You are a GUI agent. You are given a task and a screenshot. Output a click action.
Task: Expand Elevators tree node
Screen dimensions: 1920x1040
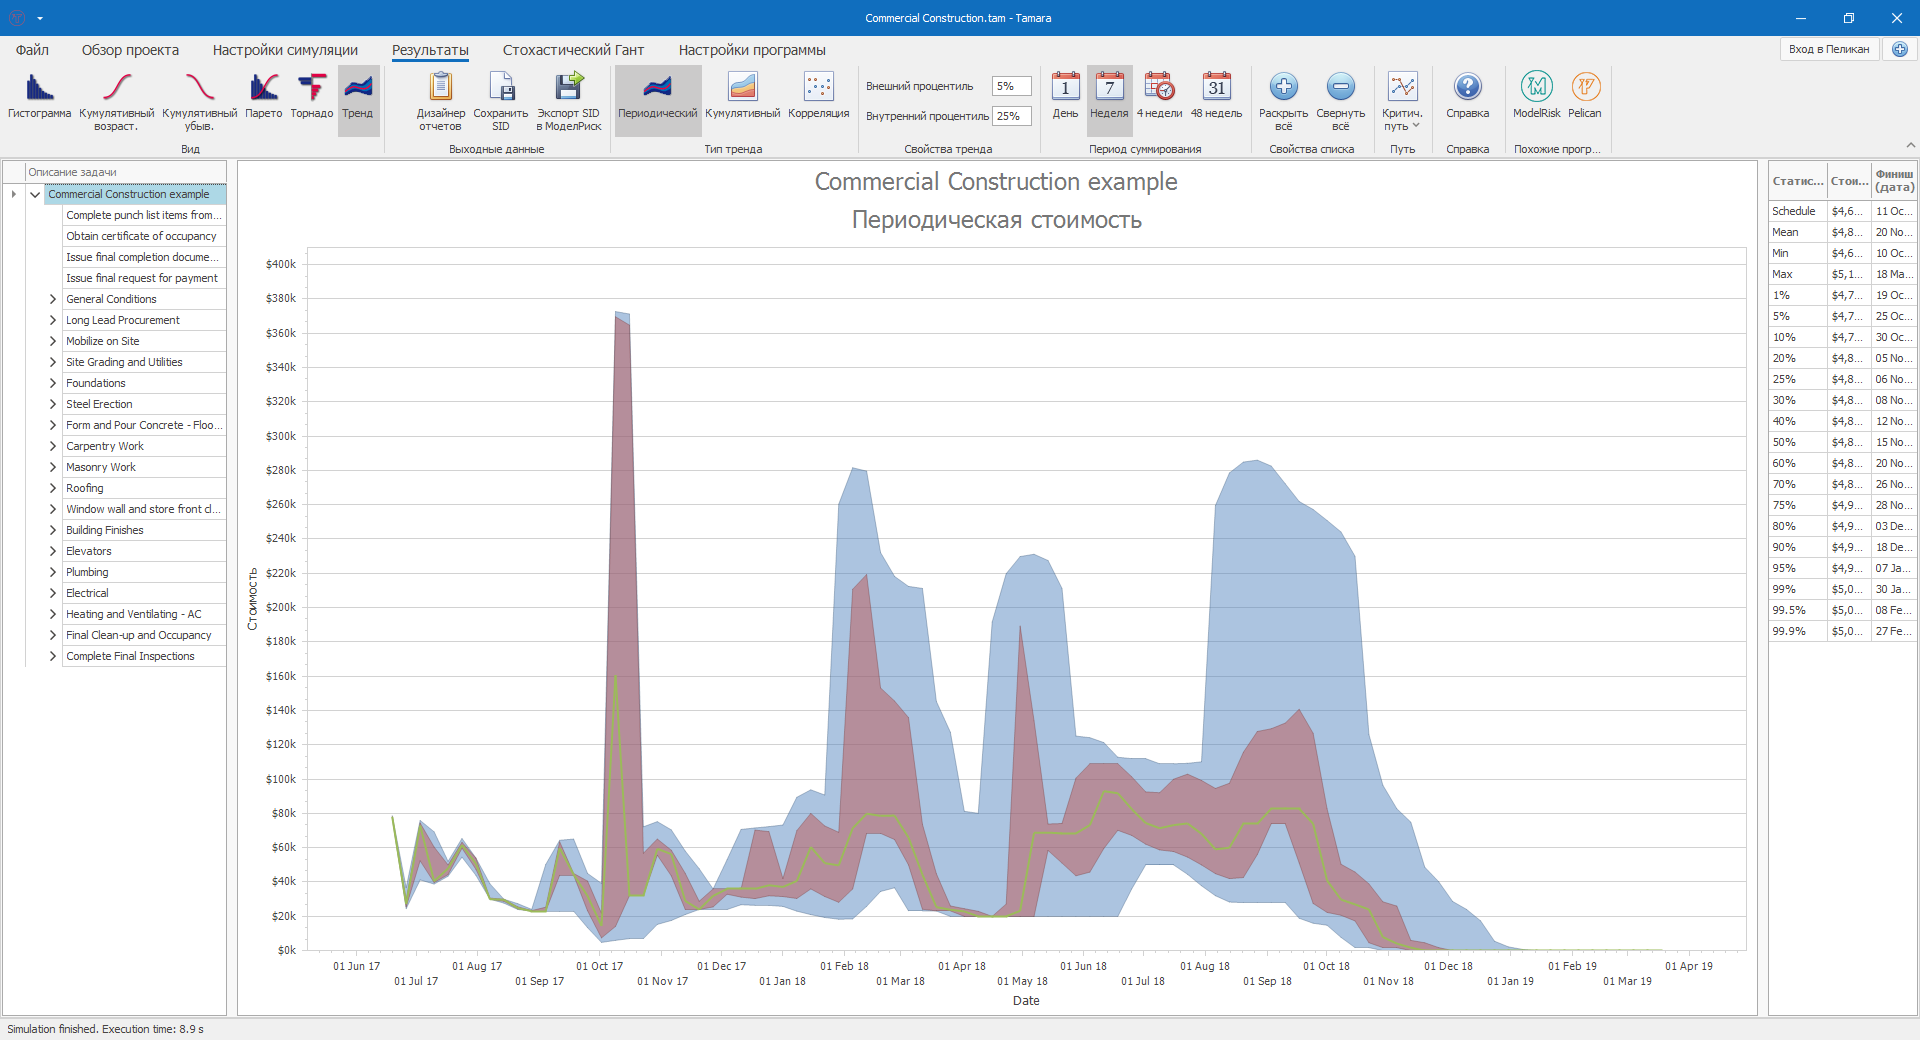coord(53,551)
